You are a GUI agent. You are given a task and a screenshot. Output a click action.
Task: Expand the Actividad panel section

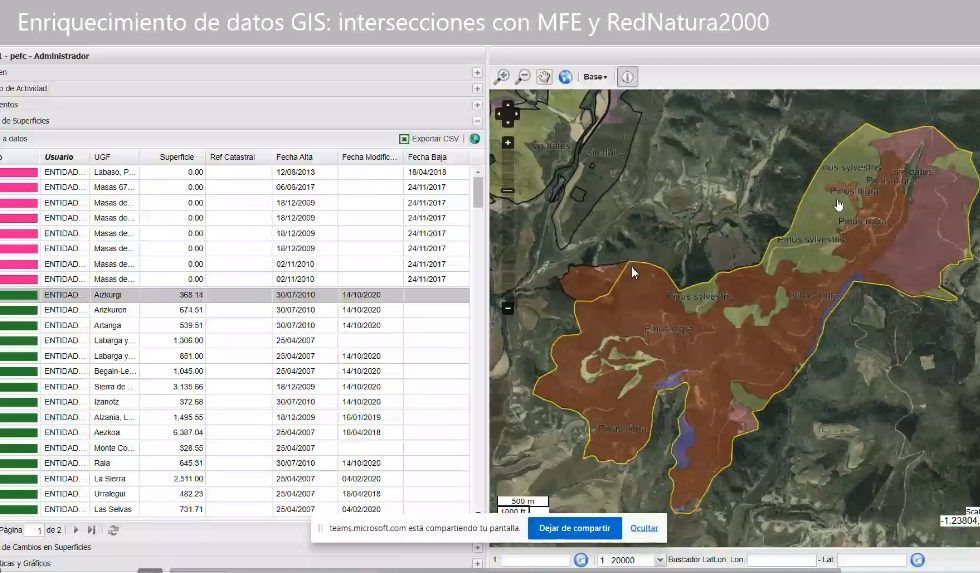click(477, 89)
